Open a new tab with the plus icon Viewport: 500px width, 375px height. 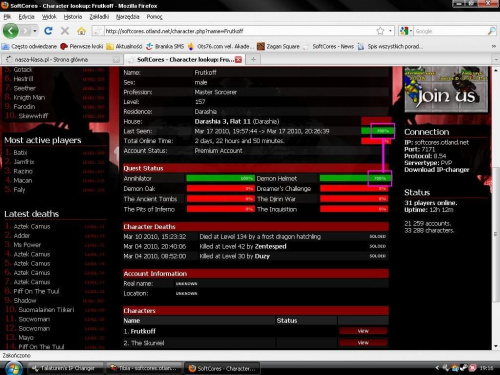[x=253, y=59]
